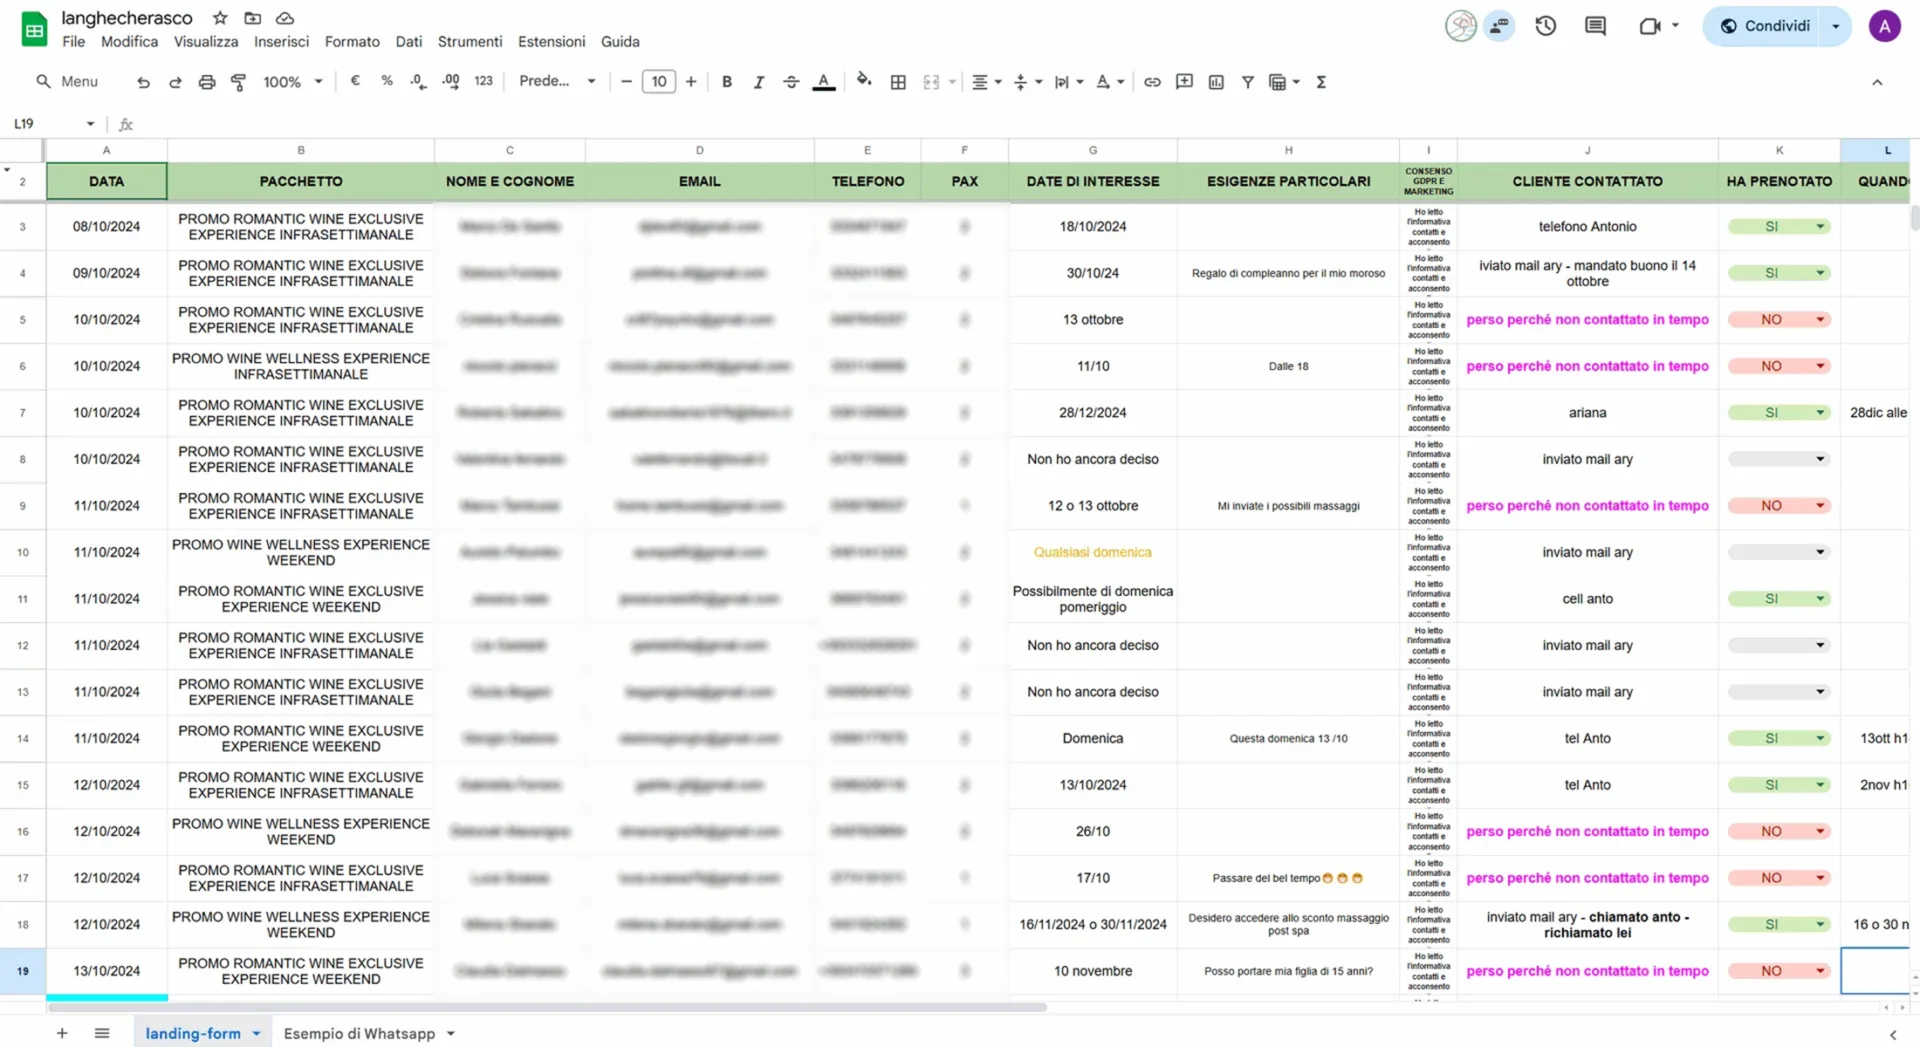This screenshot has width=1920, height=1047.
Task: Switch to Esempio di Whatsapp sheet tab
Action: coord(359,1033)
